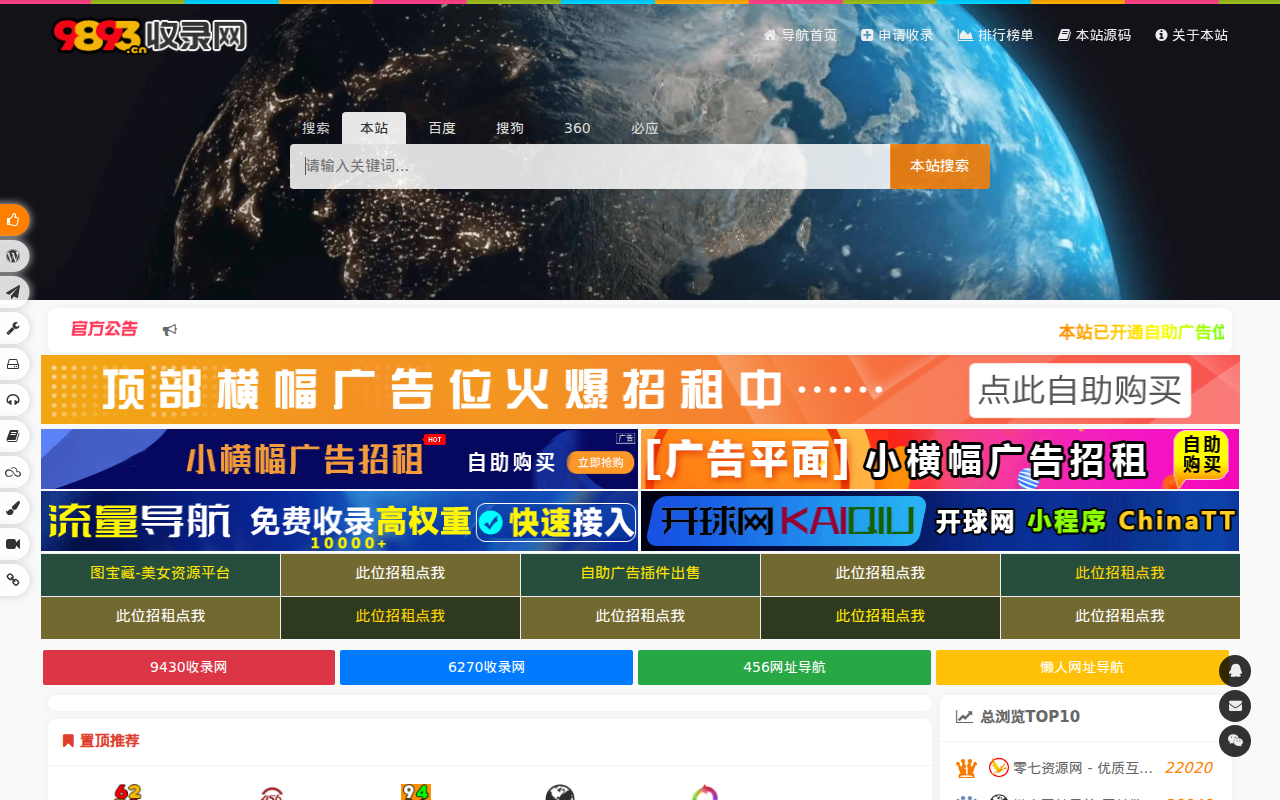The width and height of the screenshot is (1280, 800).
Task: Click the video camera sidebar icon
Action: click(14, 544)
